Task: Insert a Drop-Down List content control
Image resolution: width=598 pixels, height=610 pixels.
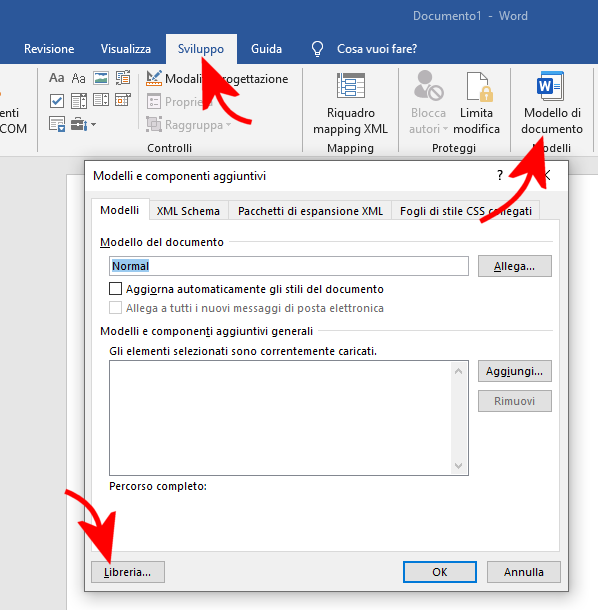Action: pyautogui.click(x=101, y=100)
